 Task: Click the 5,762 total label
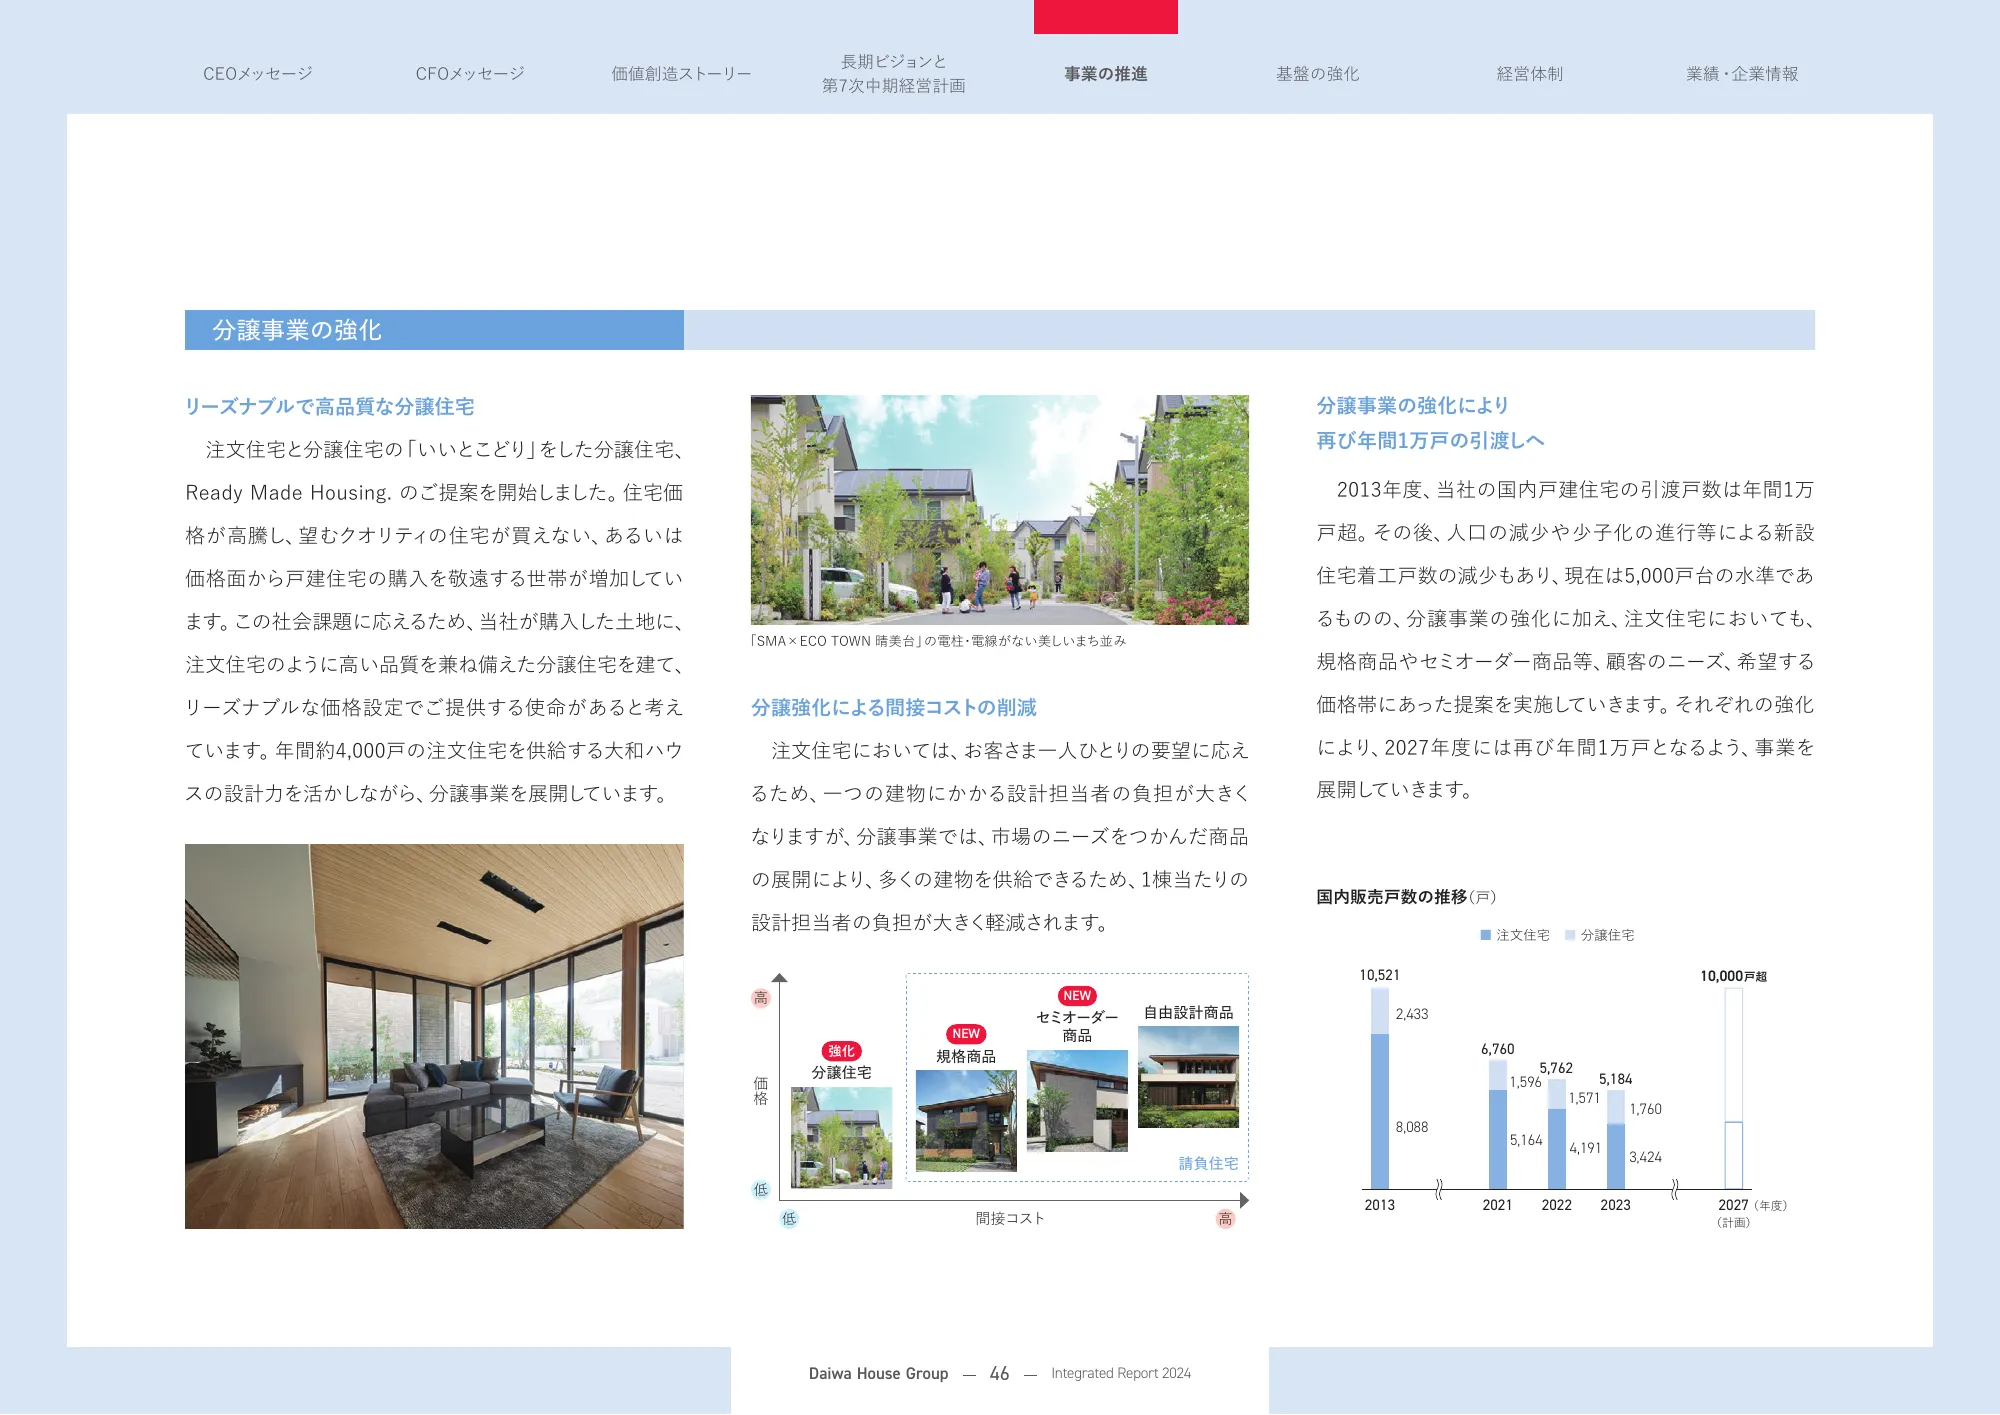tap(1556, 1068)
